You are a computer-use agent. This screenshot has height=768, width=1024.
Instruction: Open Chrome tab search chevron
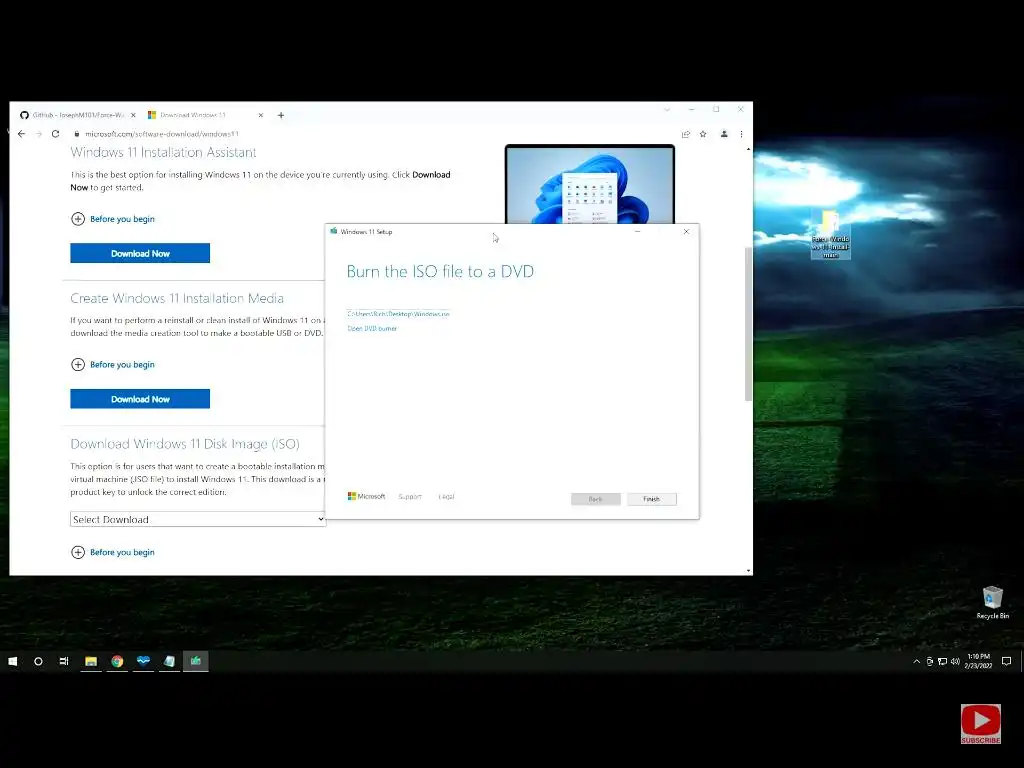tap(667, 110)
